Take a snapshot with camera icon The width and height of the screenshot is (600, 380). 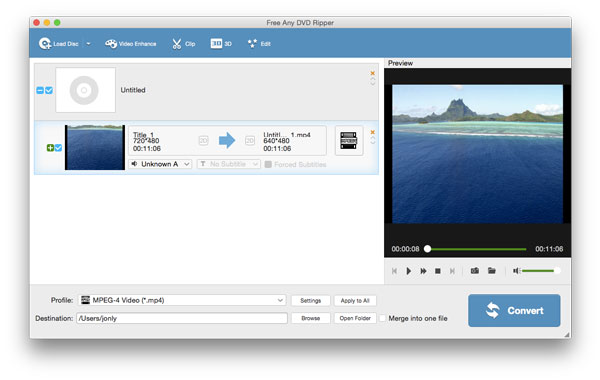pyautogui.click(x=475, y=271)
